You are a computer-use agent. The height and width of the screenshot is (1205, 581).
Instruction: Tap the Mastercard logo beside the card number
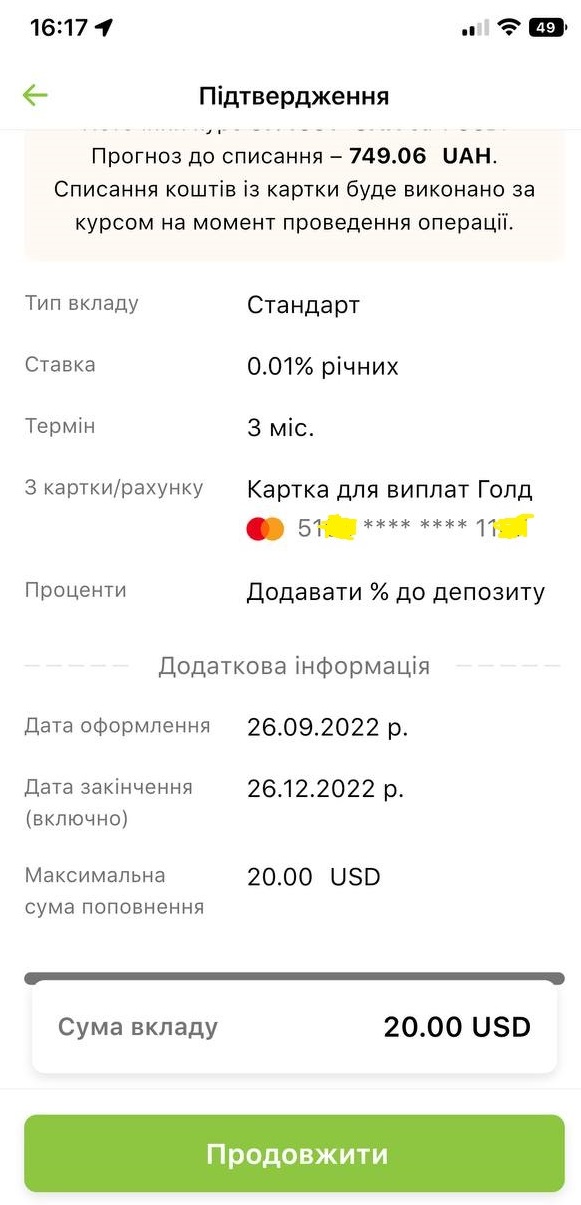(x=265, y=527)
